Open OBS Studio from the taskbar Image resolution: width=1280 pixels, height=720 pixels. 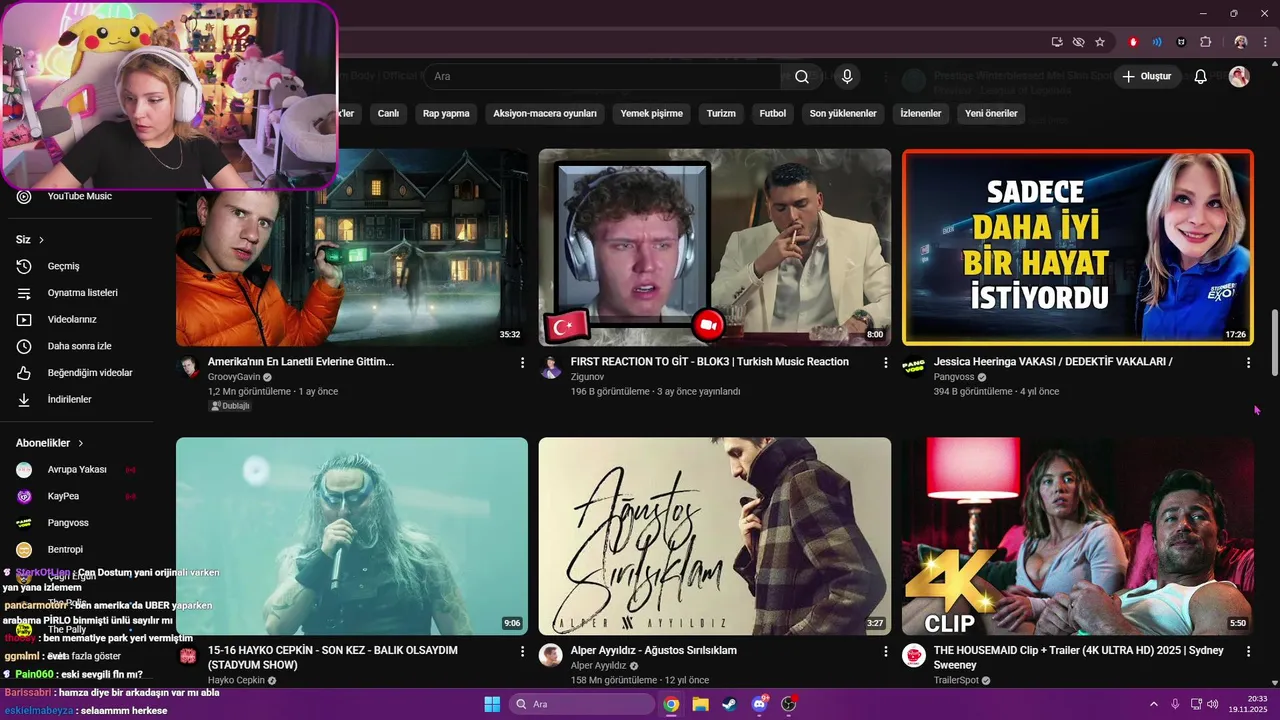pyautogui.click(x=789, y=704)
